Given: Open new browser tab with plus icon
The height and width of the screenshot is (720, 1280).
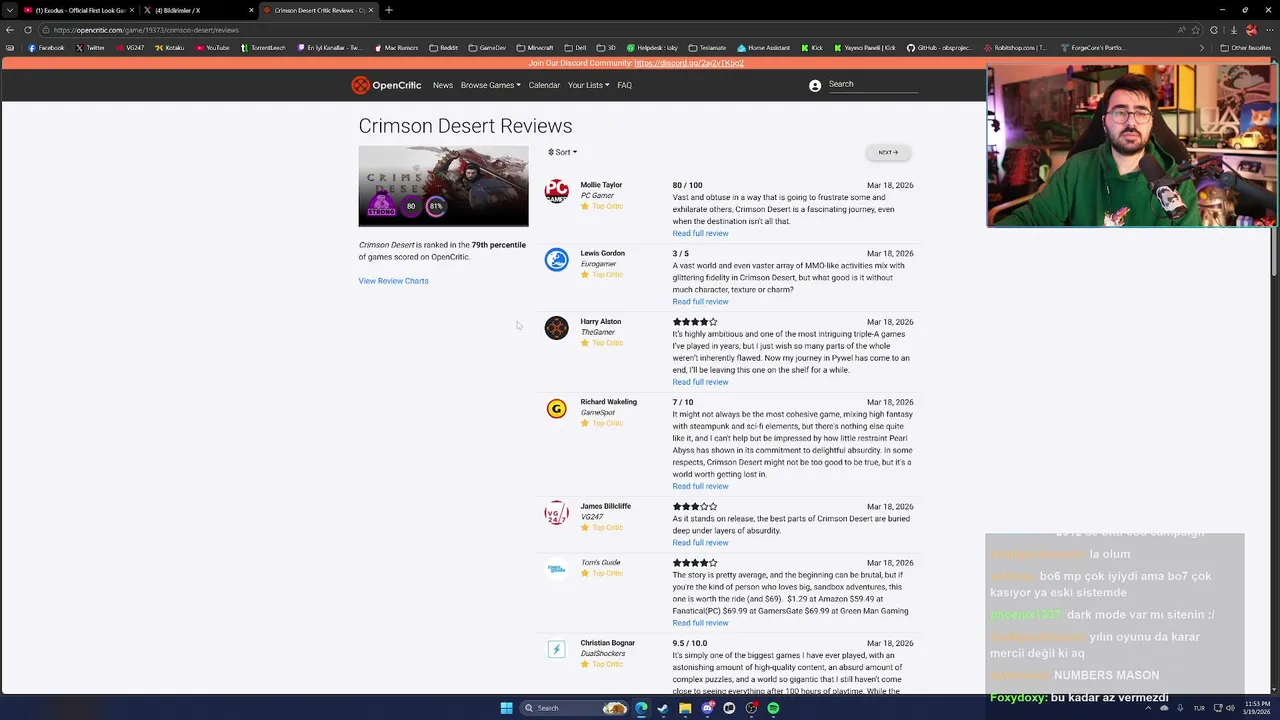Looking at the screenshot, I should [388, 10].
